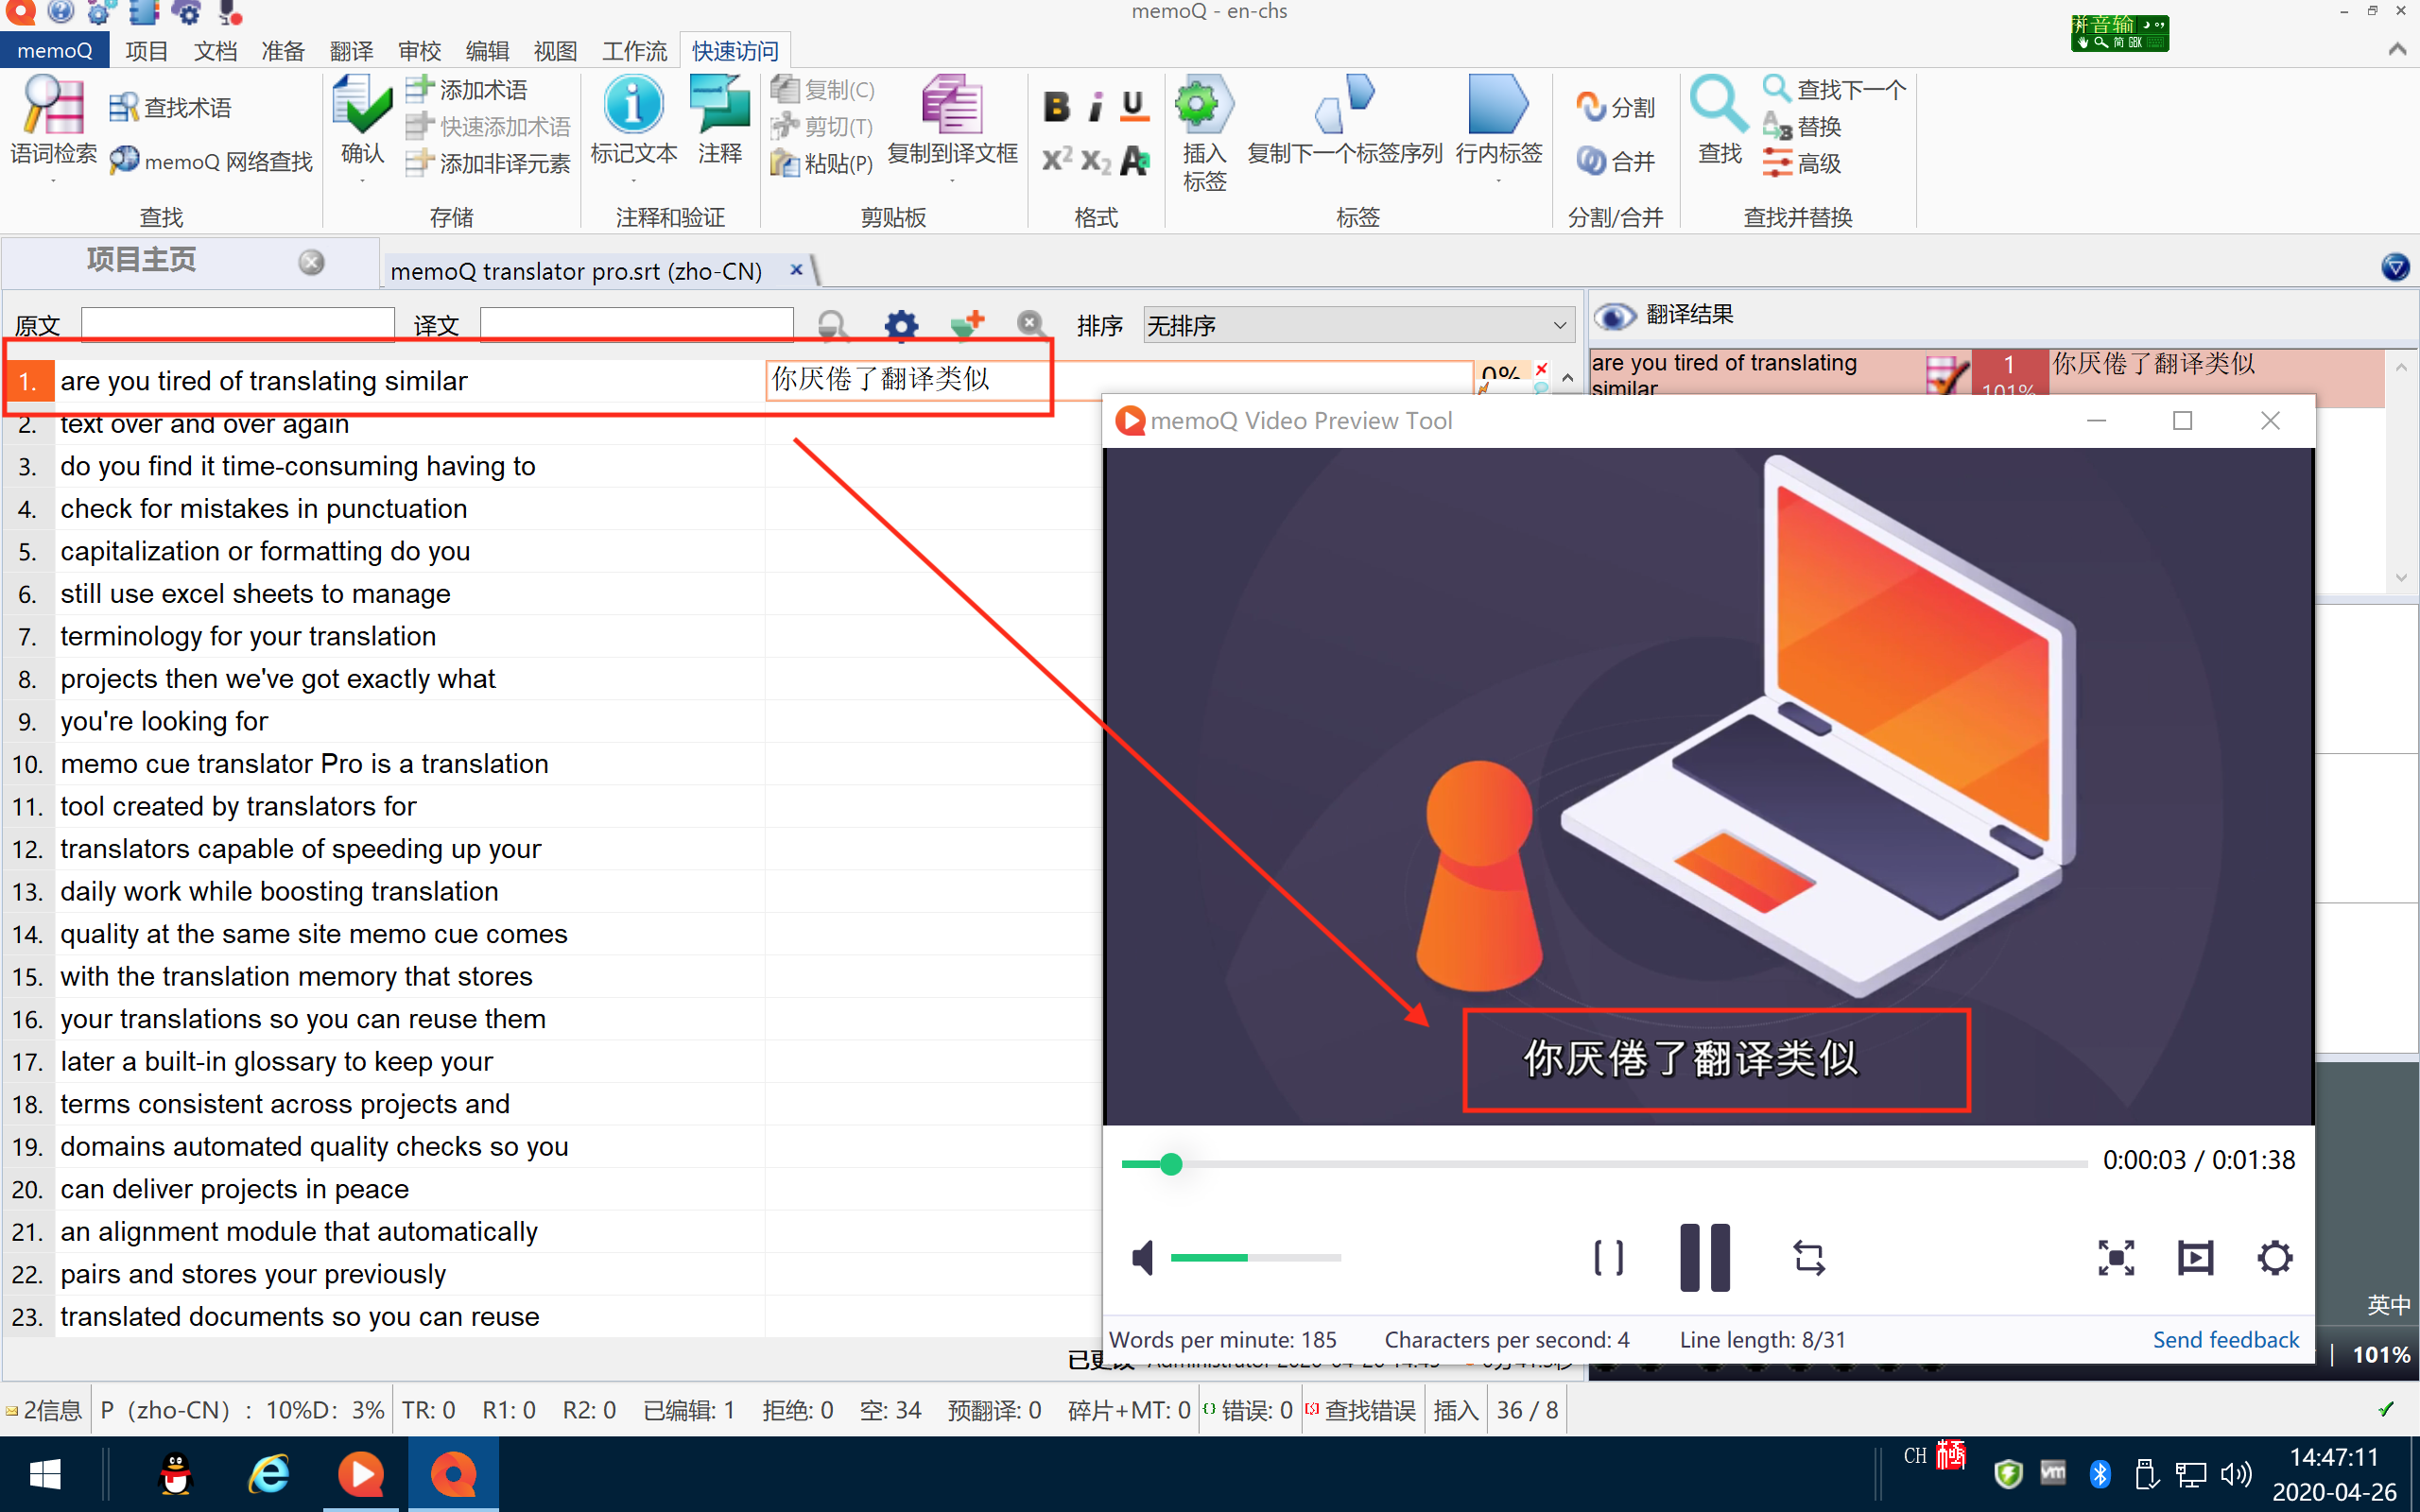Switch to 项目主页 tab
The height and width of the screenshot is (1512, 2420).
click(141, 260)
